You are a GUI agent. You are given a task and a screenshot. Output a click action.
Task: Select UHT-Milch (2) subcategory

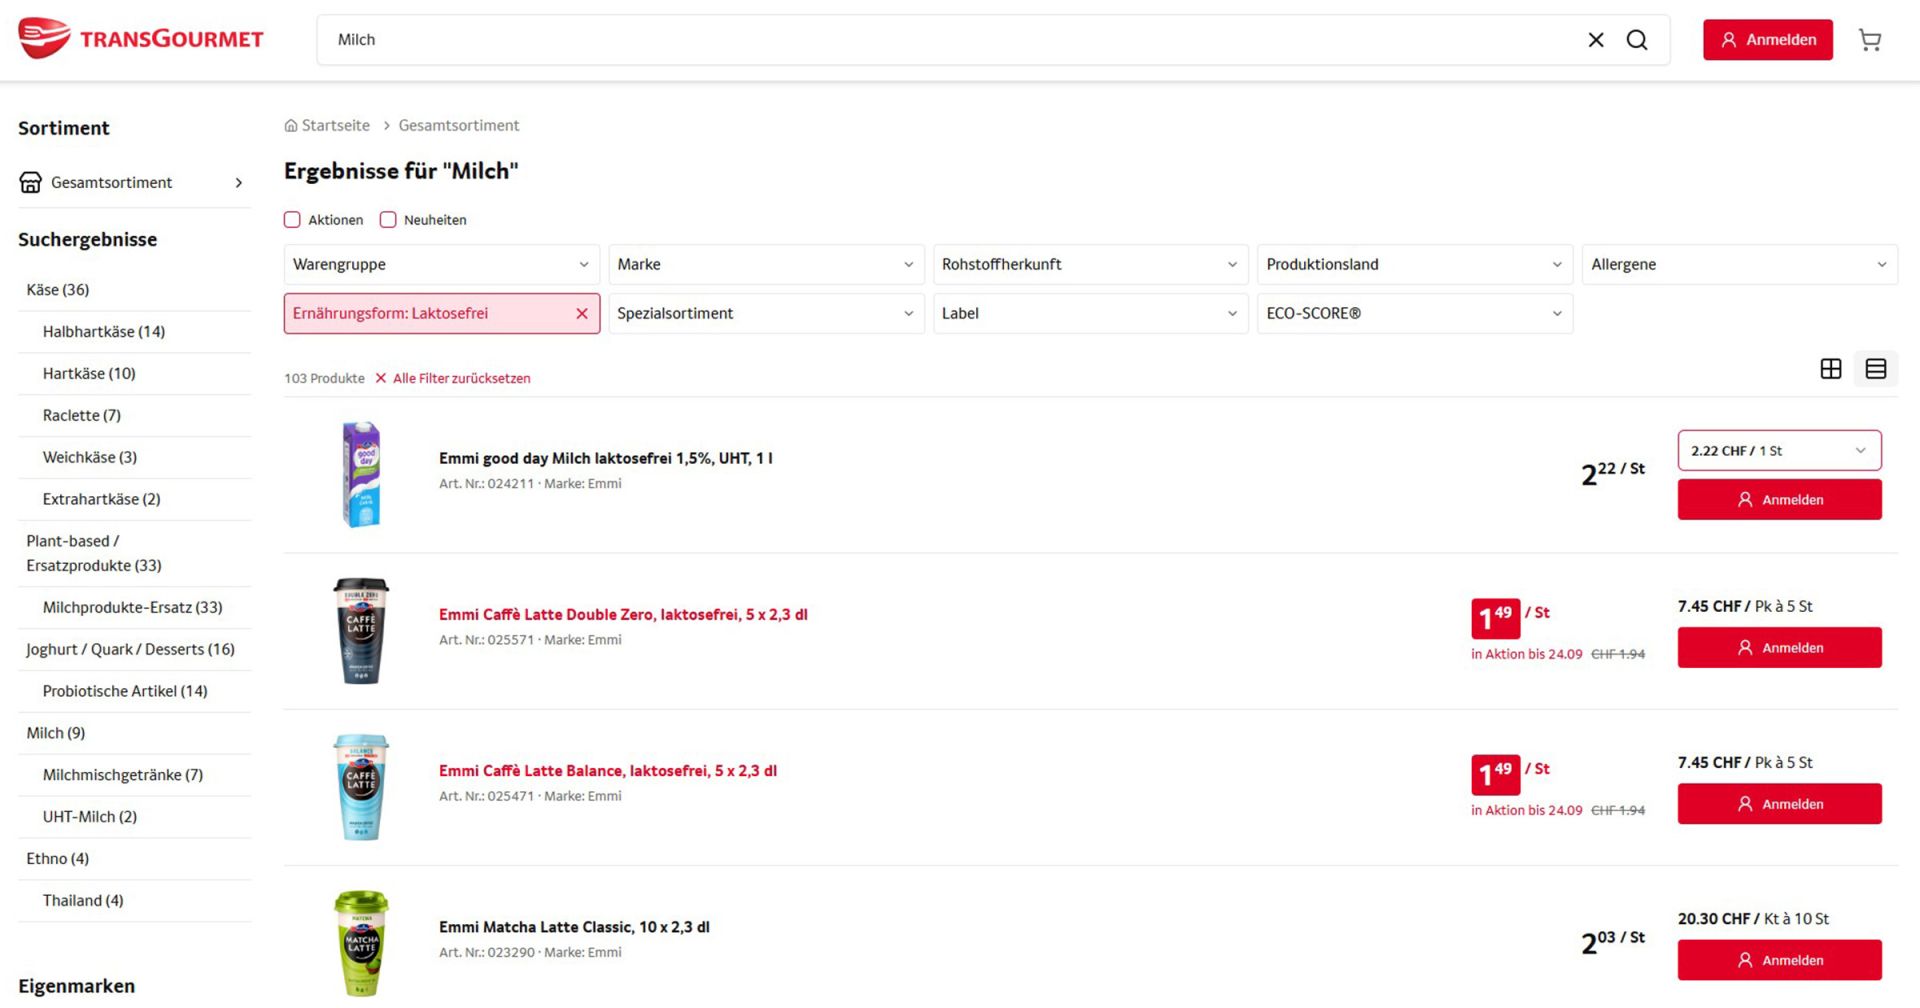(x=90, y=818)
